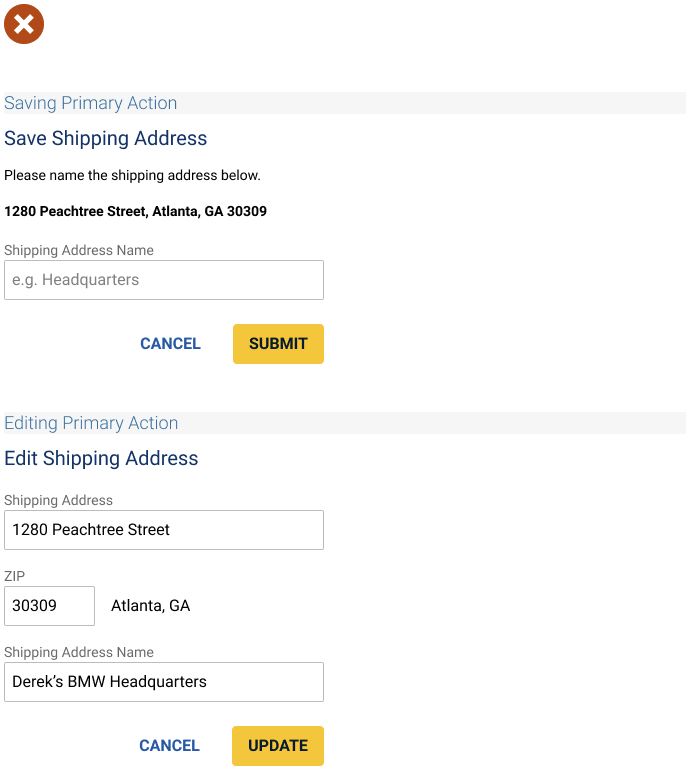This screenshot has width=691, height=779.
Task: Click the Derek's BMW Headquarters name field
Action: (164, 682)
